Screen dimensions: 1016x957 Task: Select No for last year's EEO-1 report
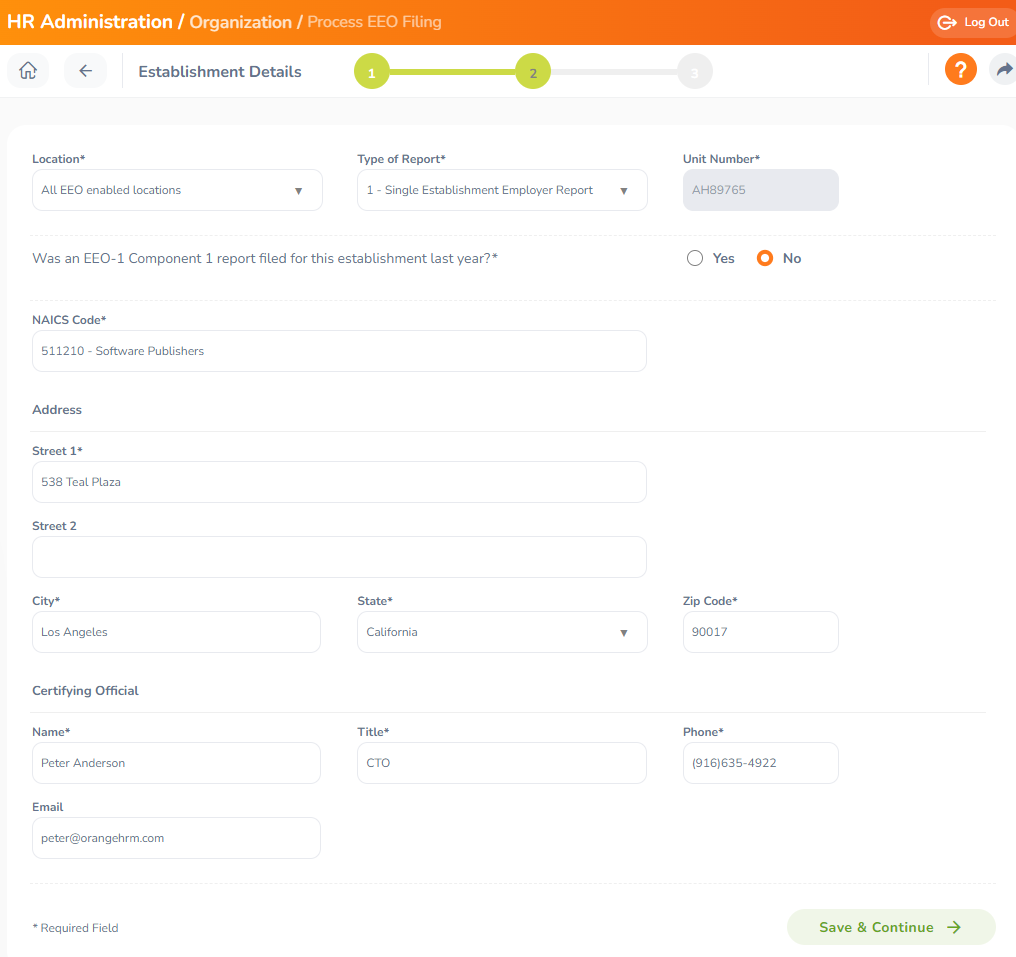(x=765, y=259)
